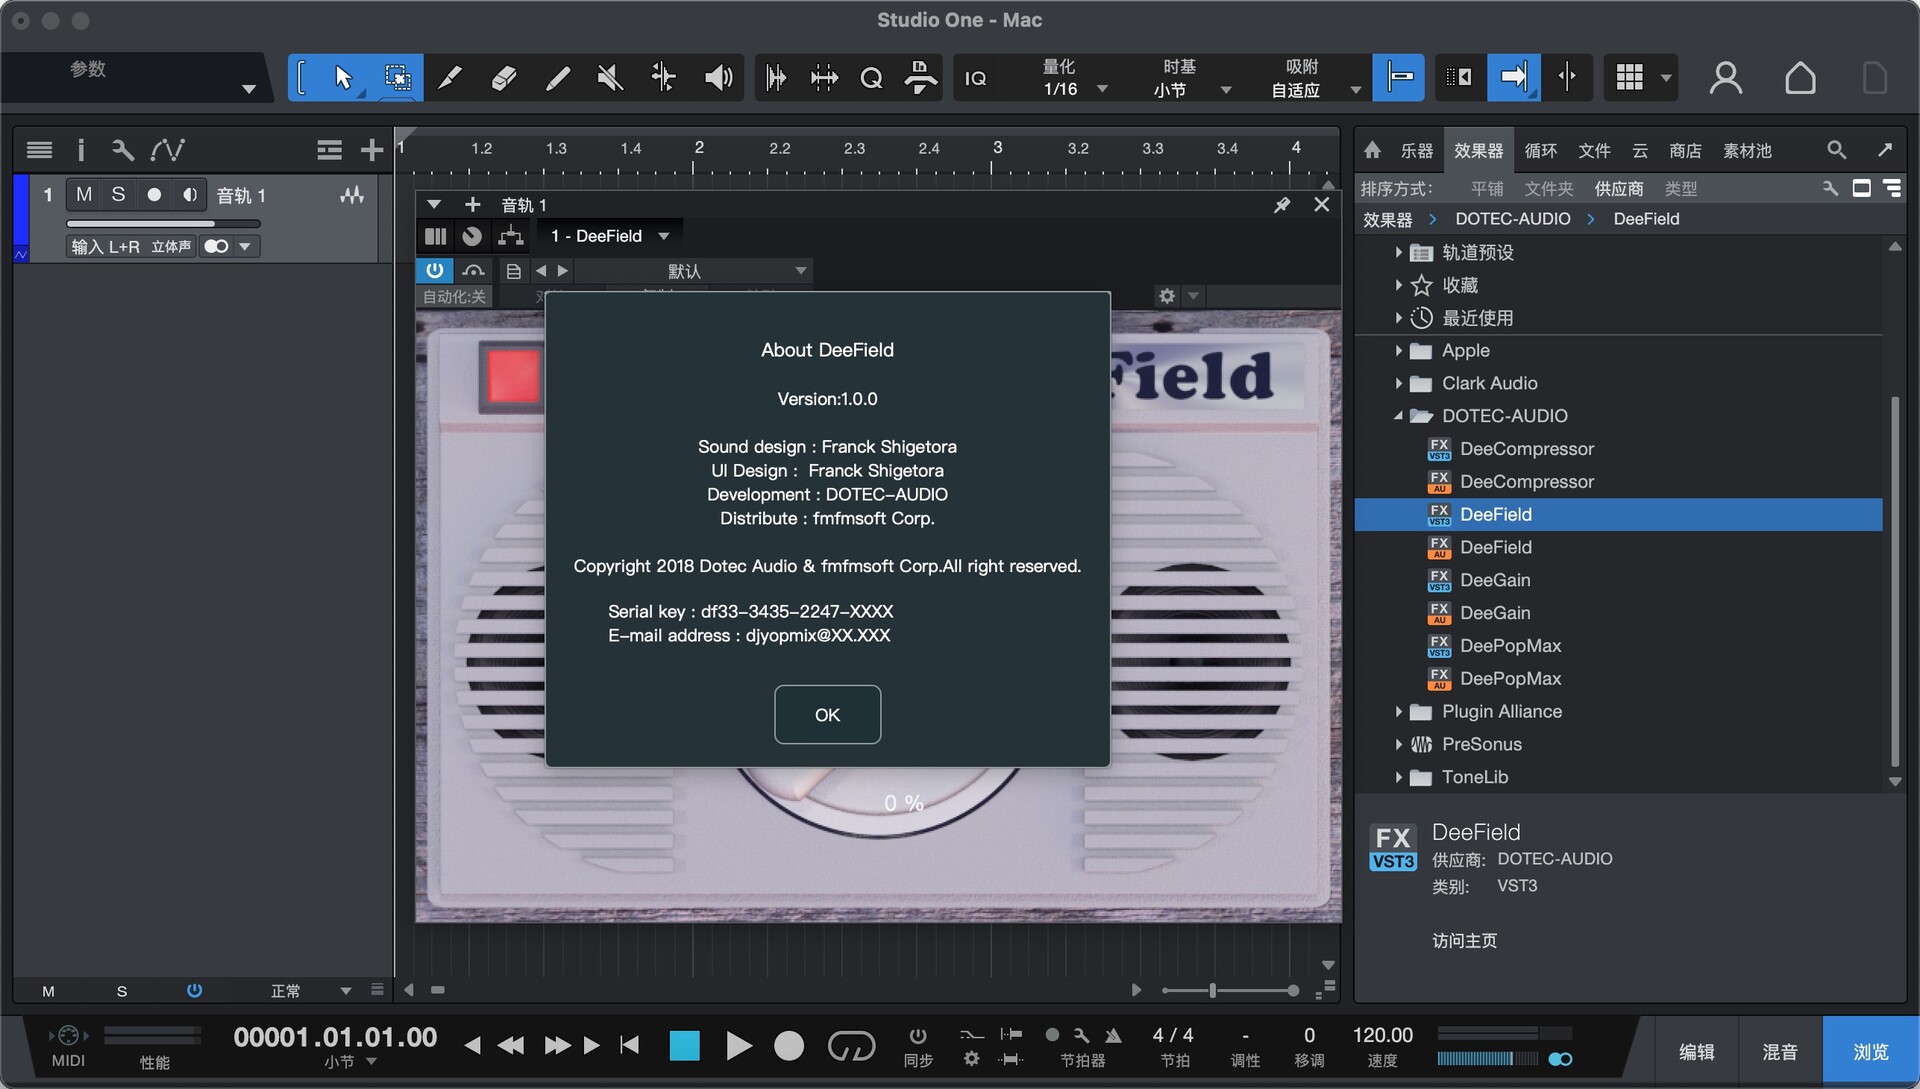Image resolution: width=1920 pixels, height=1089 pixels.
Task: Open the 编辑 edit view button
Action: (x=1696, y=1052)
